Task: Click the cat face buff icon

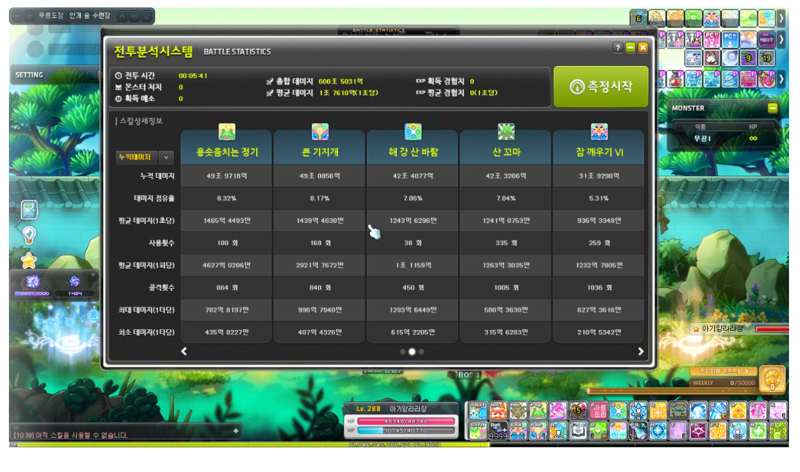Action: 712,58
